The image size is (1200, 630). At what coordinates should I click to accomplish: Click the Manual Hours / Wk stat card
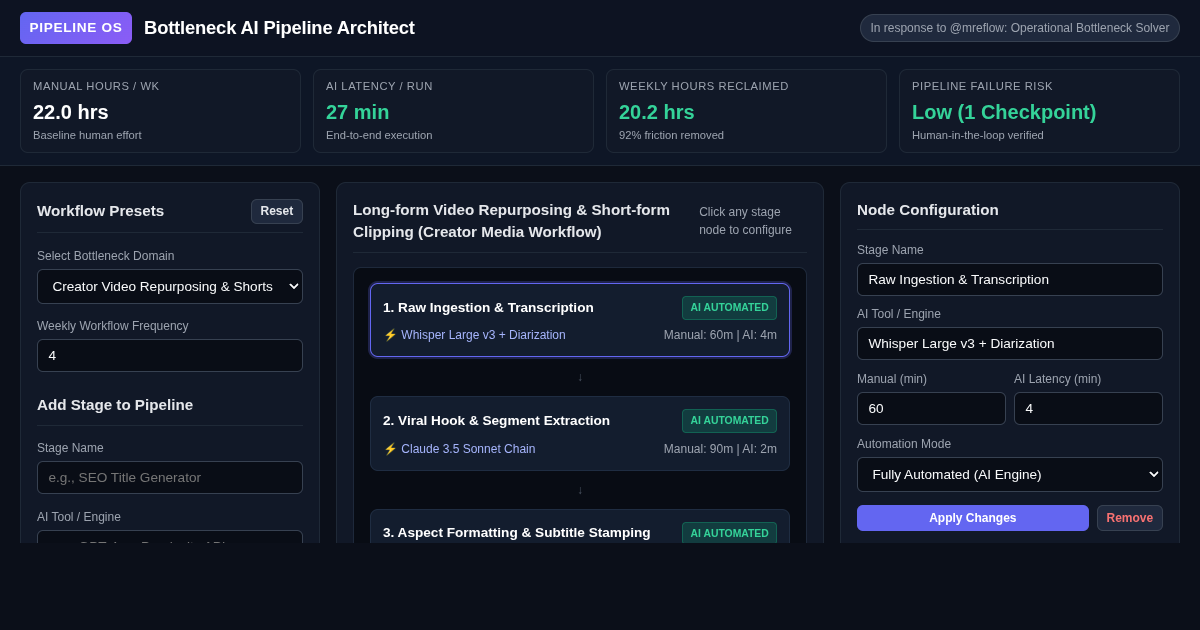point(160,111)
